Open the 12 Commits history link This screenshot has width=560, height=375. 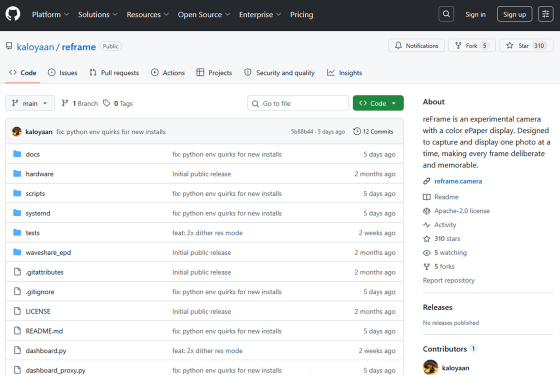(x=373, y=131)
